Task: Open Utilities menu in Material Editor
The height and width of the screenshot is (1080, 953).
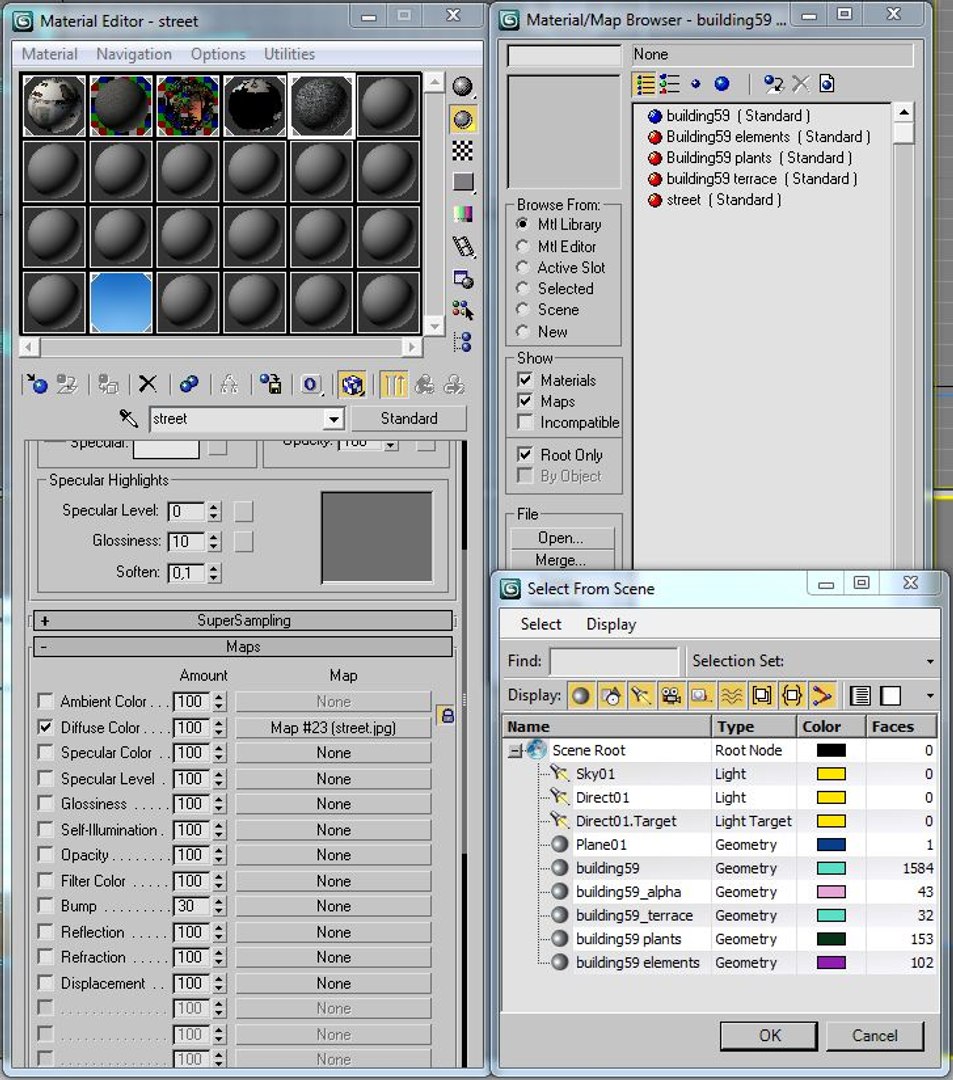Action: click(289, 54)
